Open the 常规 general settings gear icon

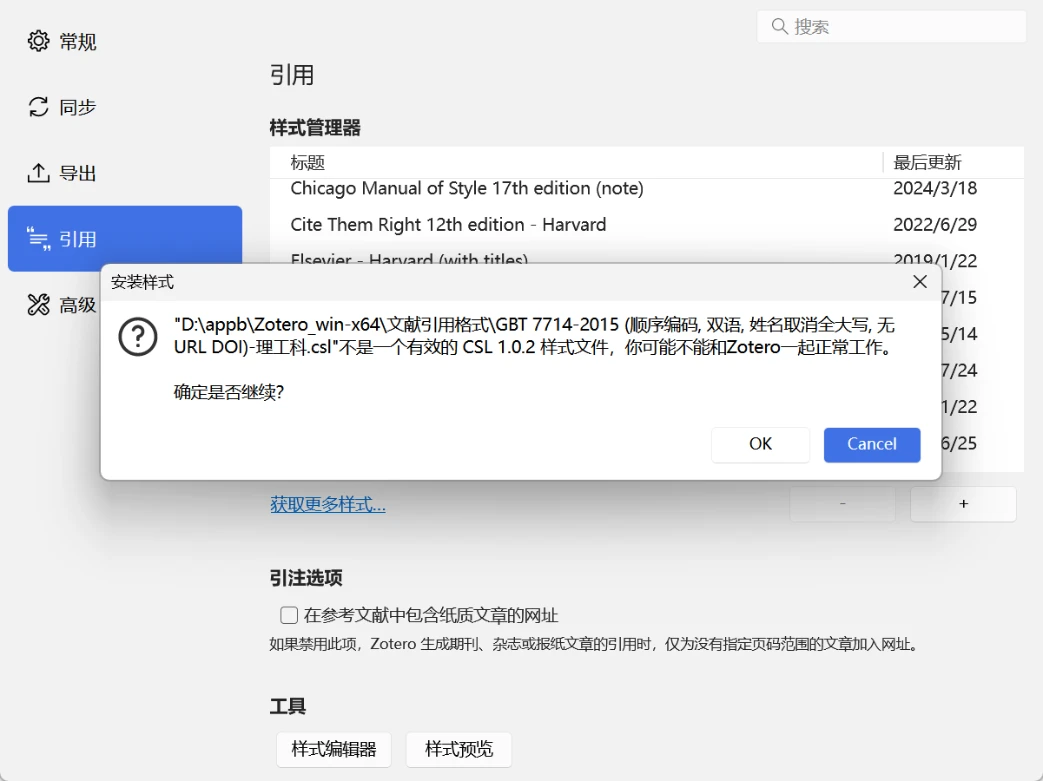tap(38, 41)
